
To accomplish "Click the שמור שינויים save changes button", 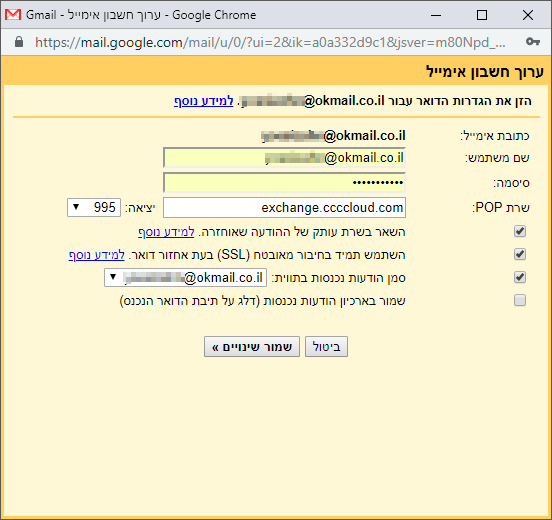I will pyautogui.click(x=252, y=347).
